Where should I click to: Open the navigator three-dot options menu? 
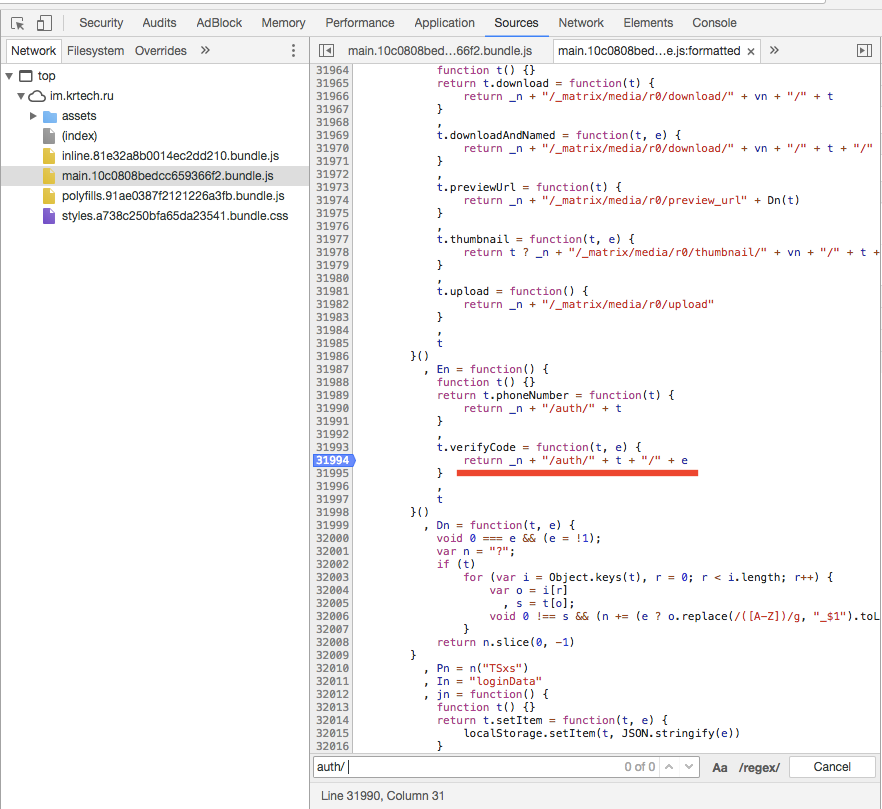pyautogui.click(x=293, y=51)
